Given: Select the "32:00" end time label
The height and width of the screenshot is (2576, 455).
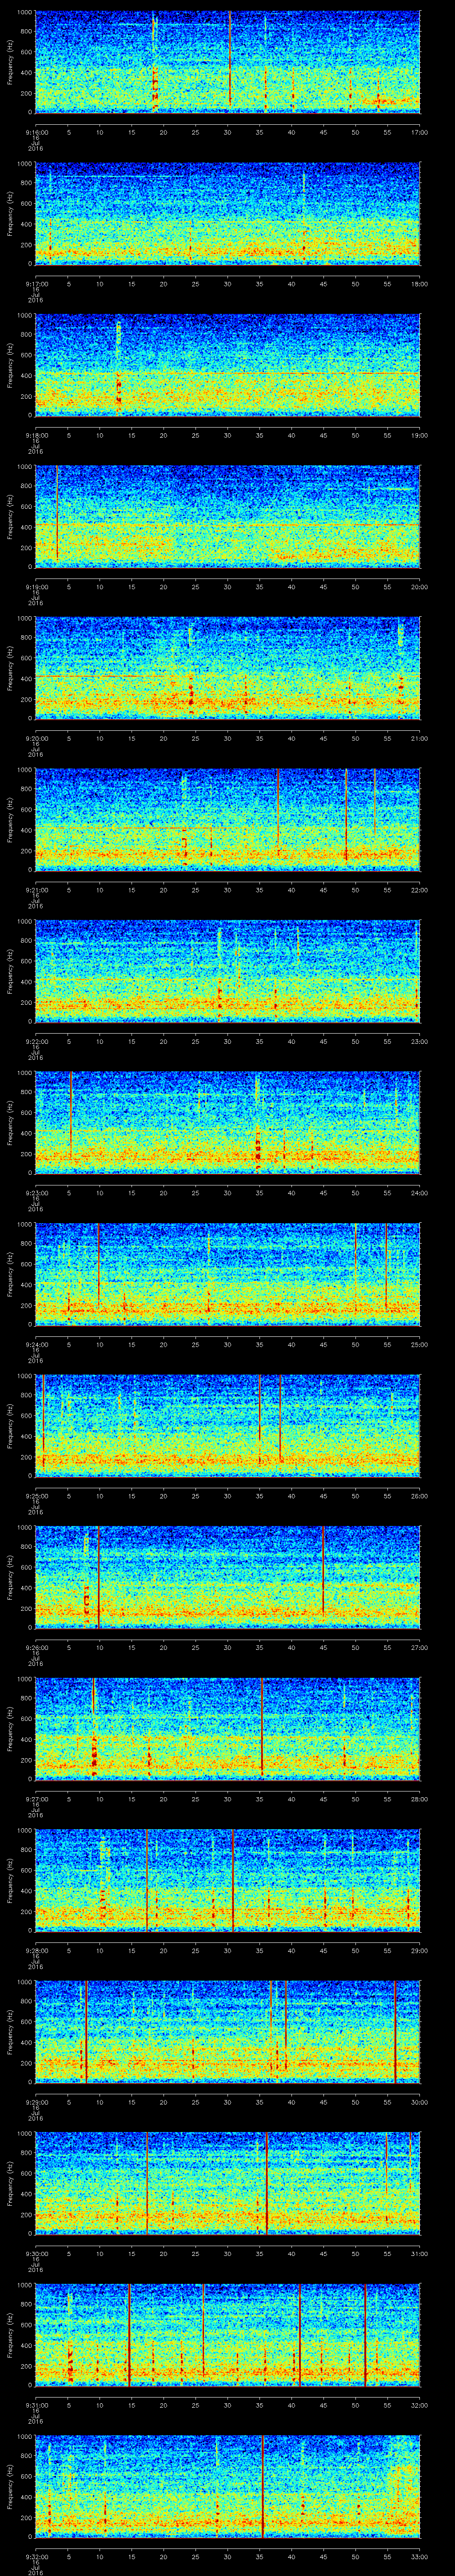Looking at the screenshot, I should point(419,2405).
